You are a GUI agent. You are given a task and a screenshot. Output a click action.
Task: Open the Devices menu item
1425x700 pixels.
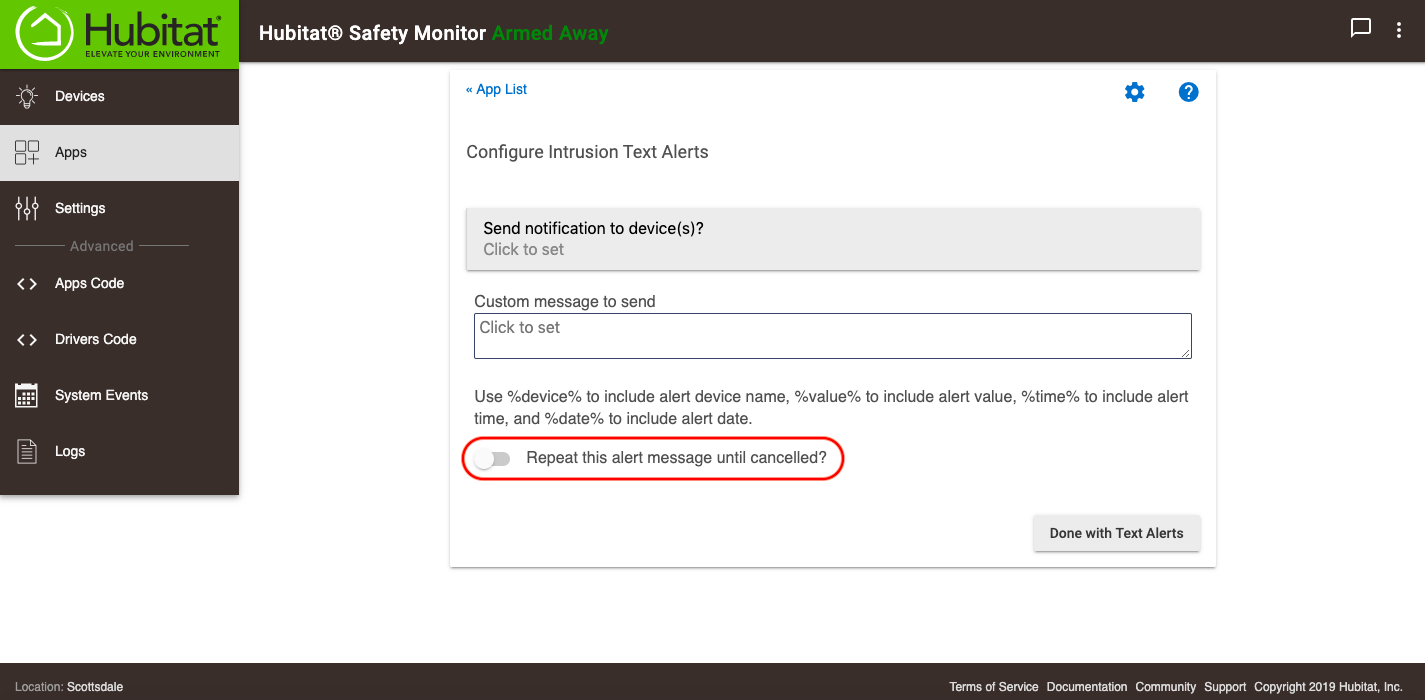click(120, 97)
